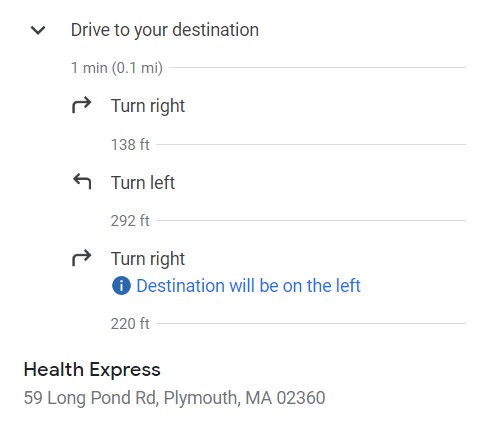Click the 1 min (0.1 mi) summary
The image size is (491, 448).
[x=117, y=68]
